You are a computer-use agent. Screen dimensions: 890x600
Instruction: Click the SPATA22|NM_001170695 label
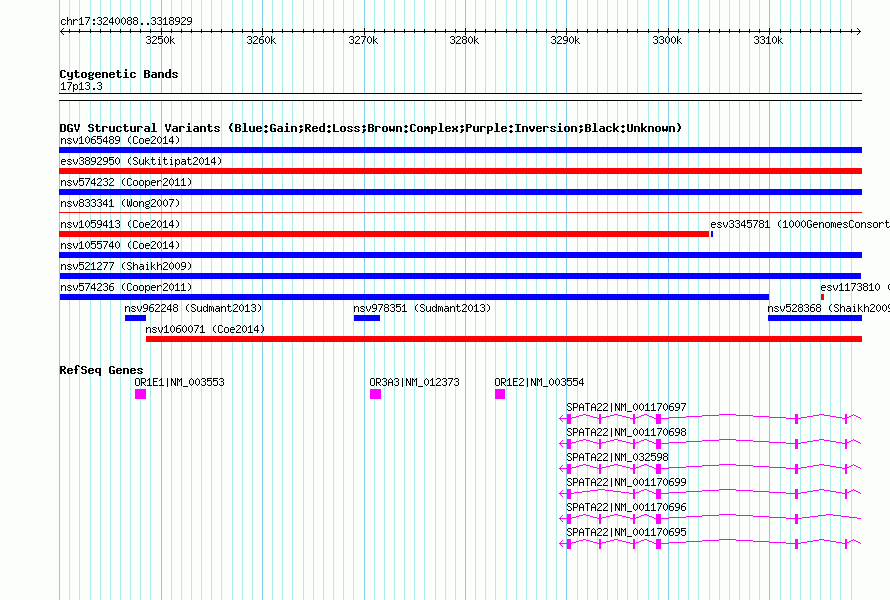click(626, 532)
